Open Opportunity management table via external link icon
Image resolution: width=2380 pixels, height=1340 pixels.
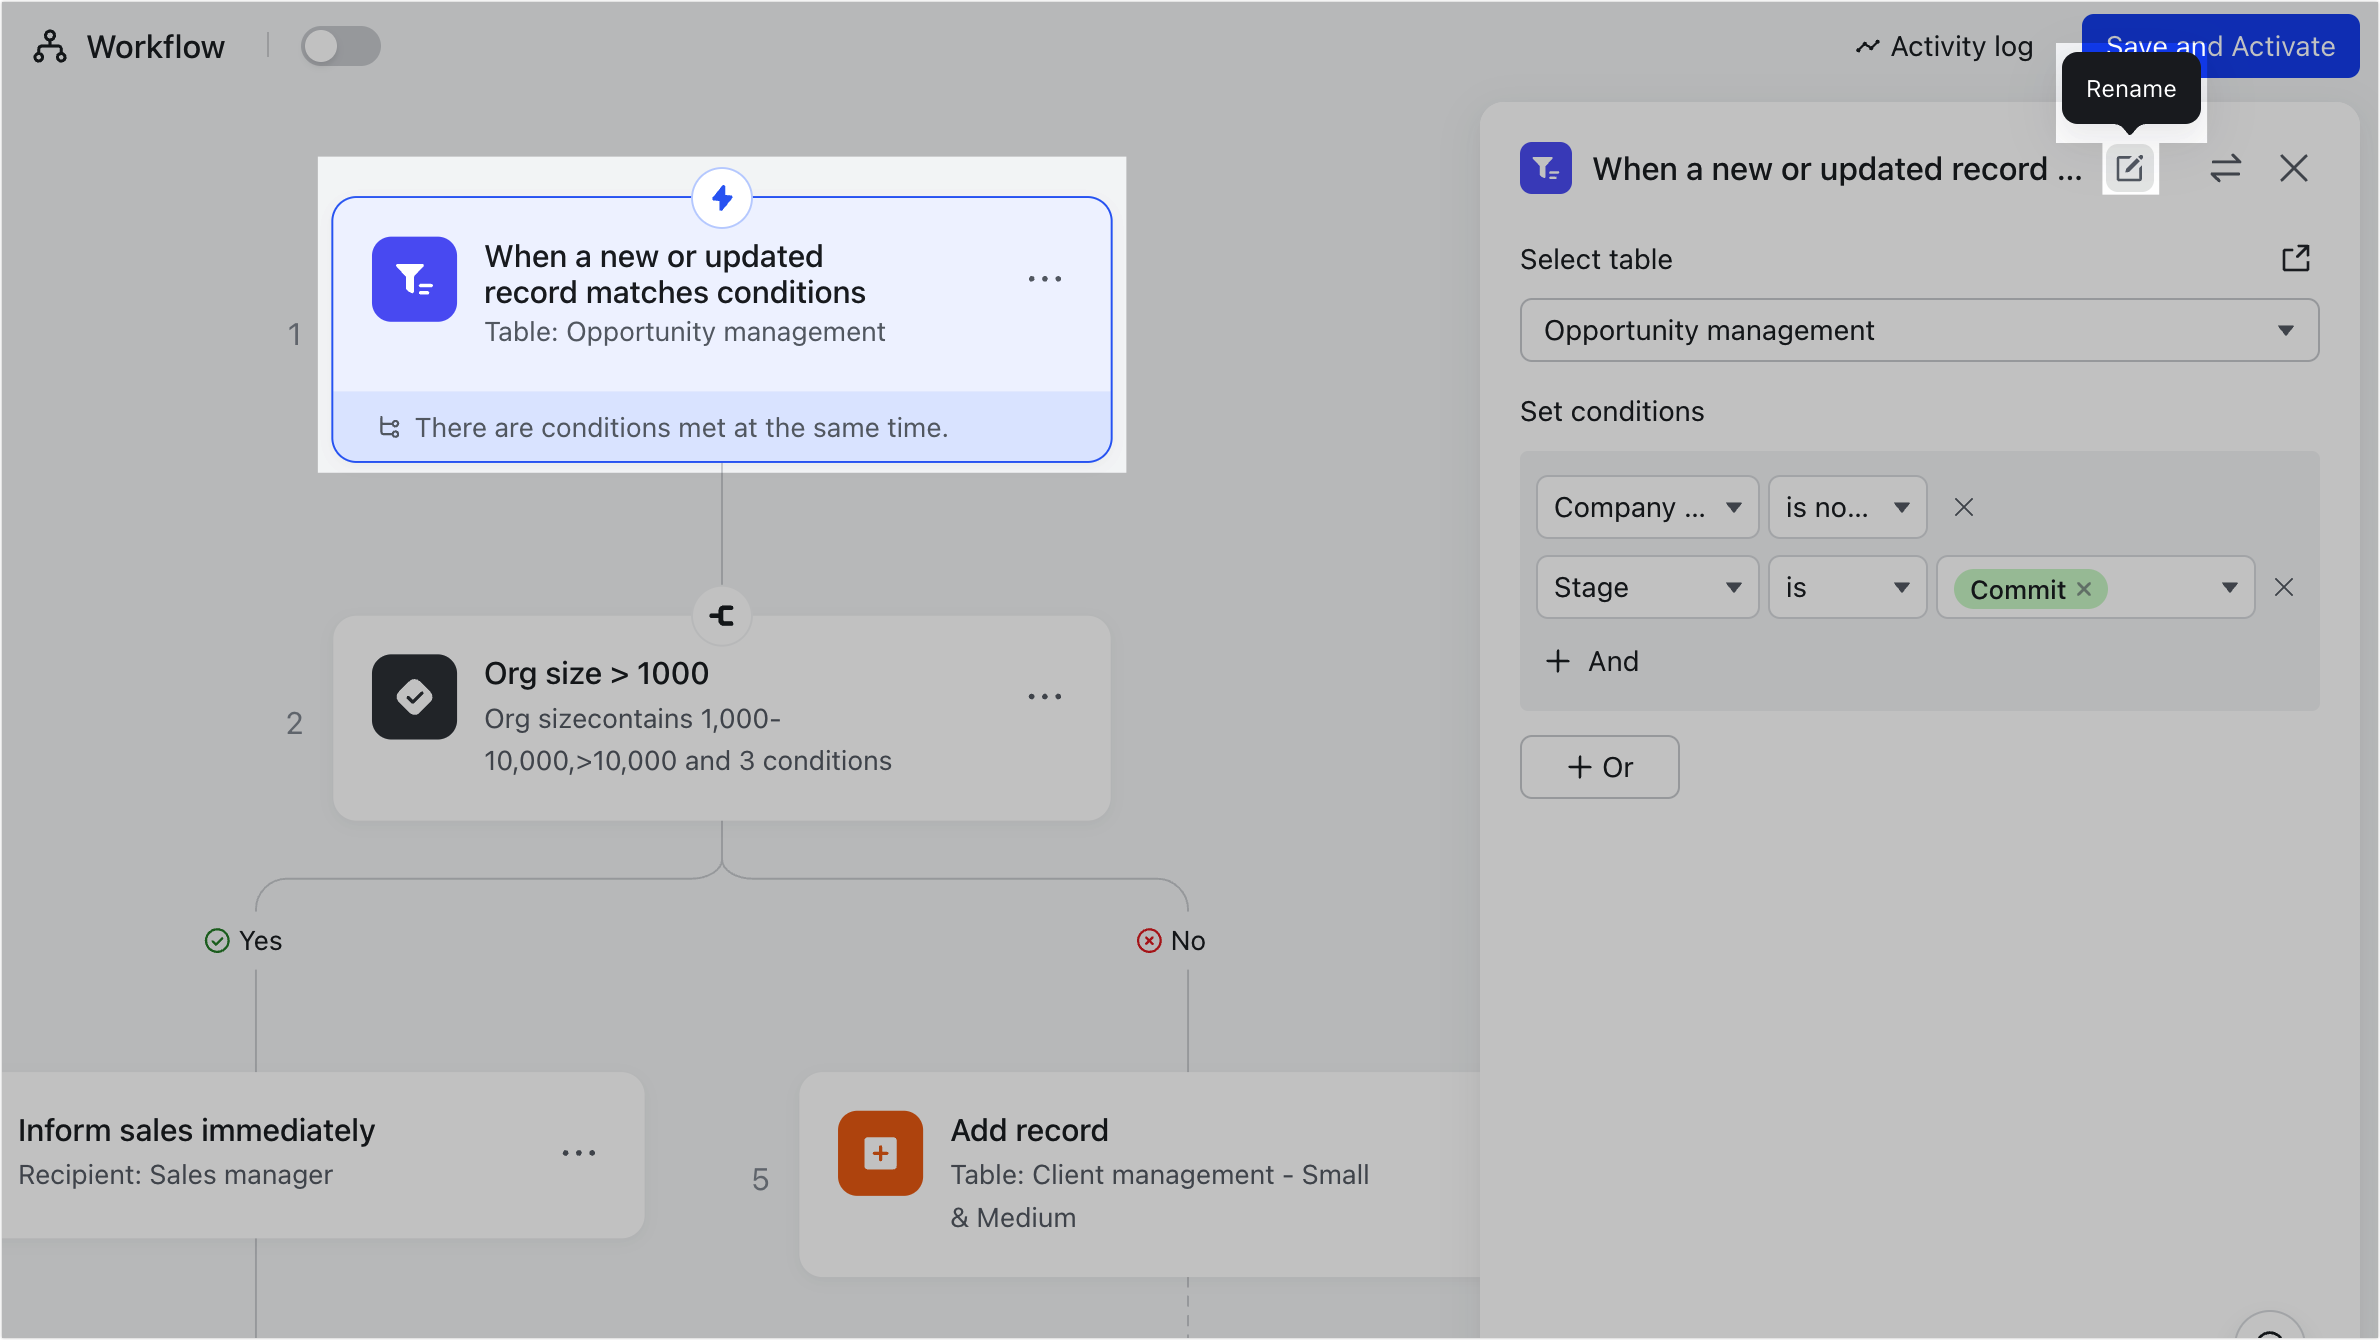(x=2297, y=258)
